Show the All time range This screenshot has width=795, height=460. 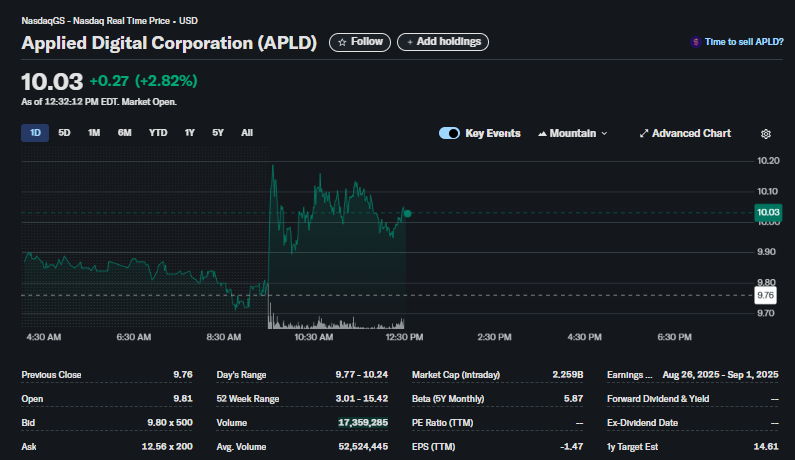coord(247,133)
